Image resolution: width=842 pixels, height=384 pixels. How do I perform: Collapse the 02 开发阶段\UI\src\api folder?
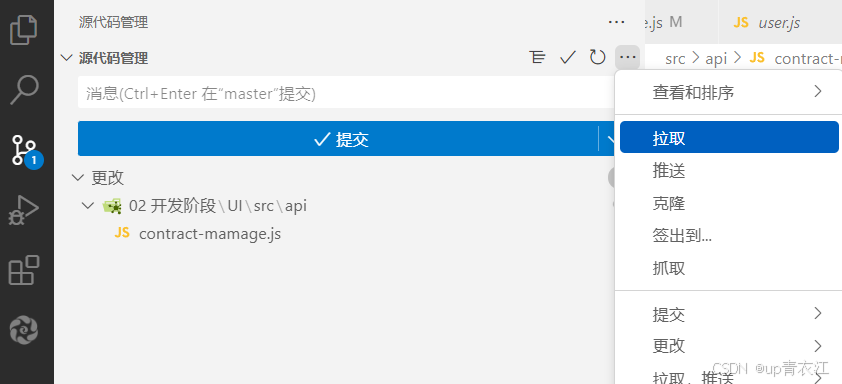88,206
